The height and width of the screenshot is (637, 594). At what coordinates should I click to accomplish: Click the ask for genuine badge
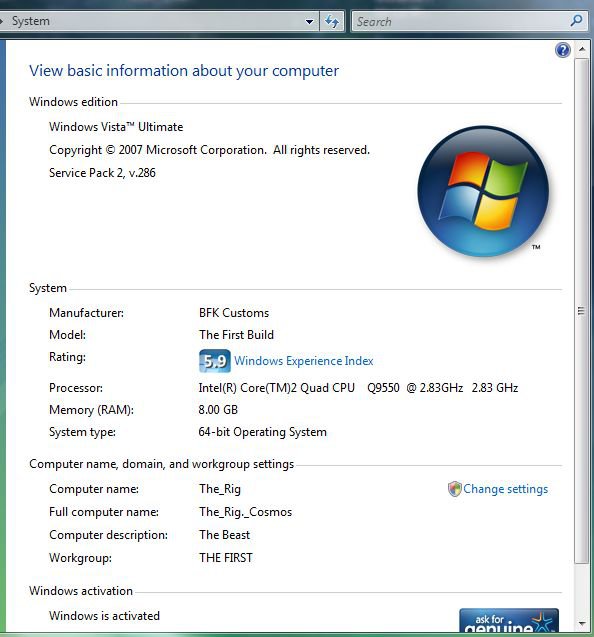(x=509, y=620)
